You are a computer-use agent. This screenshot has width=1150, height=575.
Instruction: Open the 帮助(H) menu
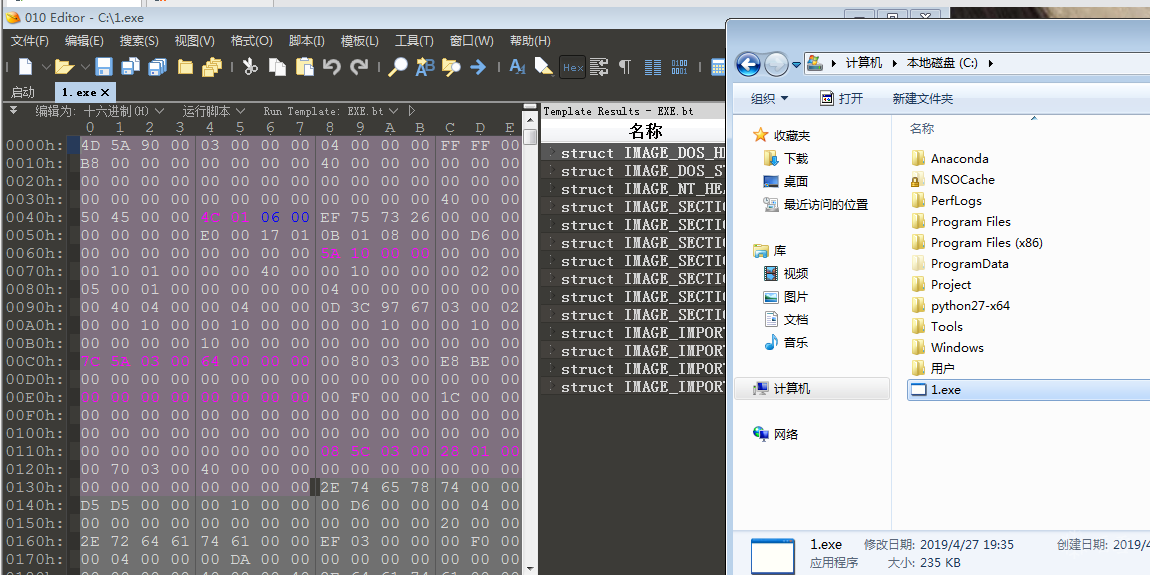(x=530, y=41)
